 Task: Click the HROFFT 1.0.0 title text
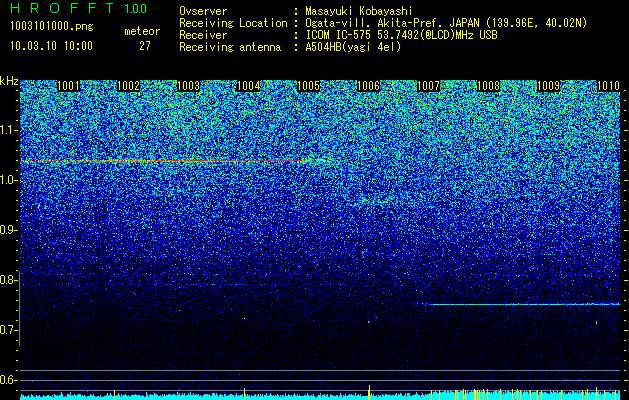pos(79,8)
